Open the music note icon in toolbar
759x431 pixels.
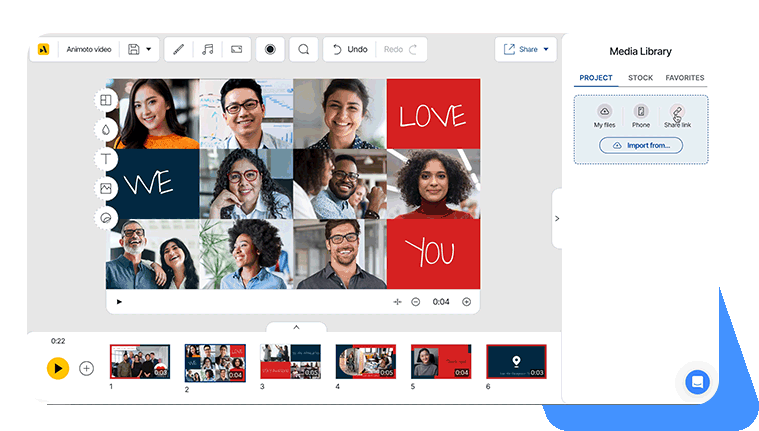pyautogui.click(x=208, y=49)
